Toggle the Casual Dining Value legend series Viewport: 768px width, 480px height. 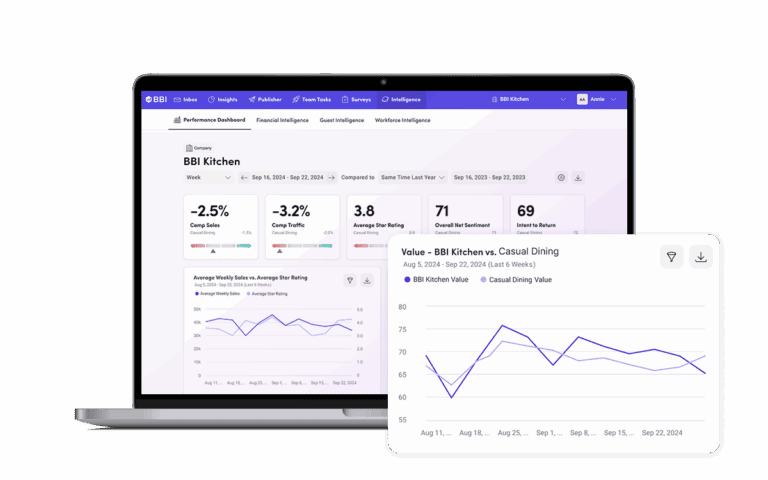516,280
